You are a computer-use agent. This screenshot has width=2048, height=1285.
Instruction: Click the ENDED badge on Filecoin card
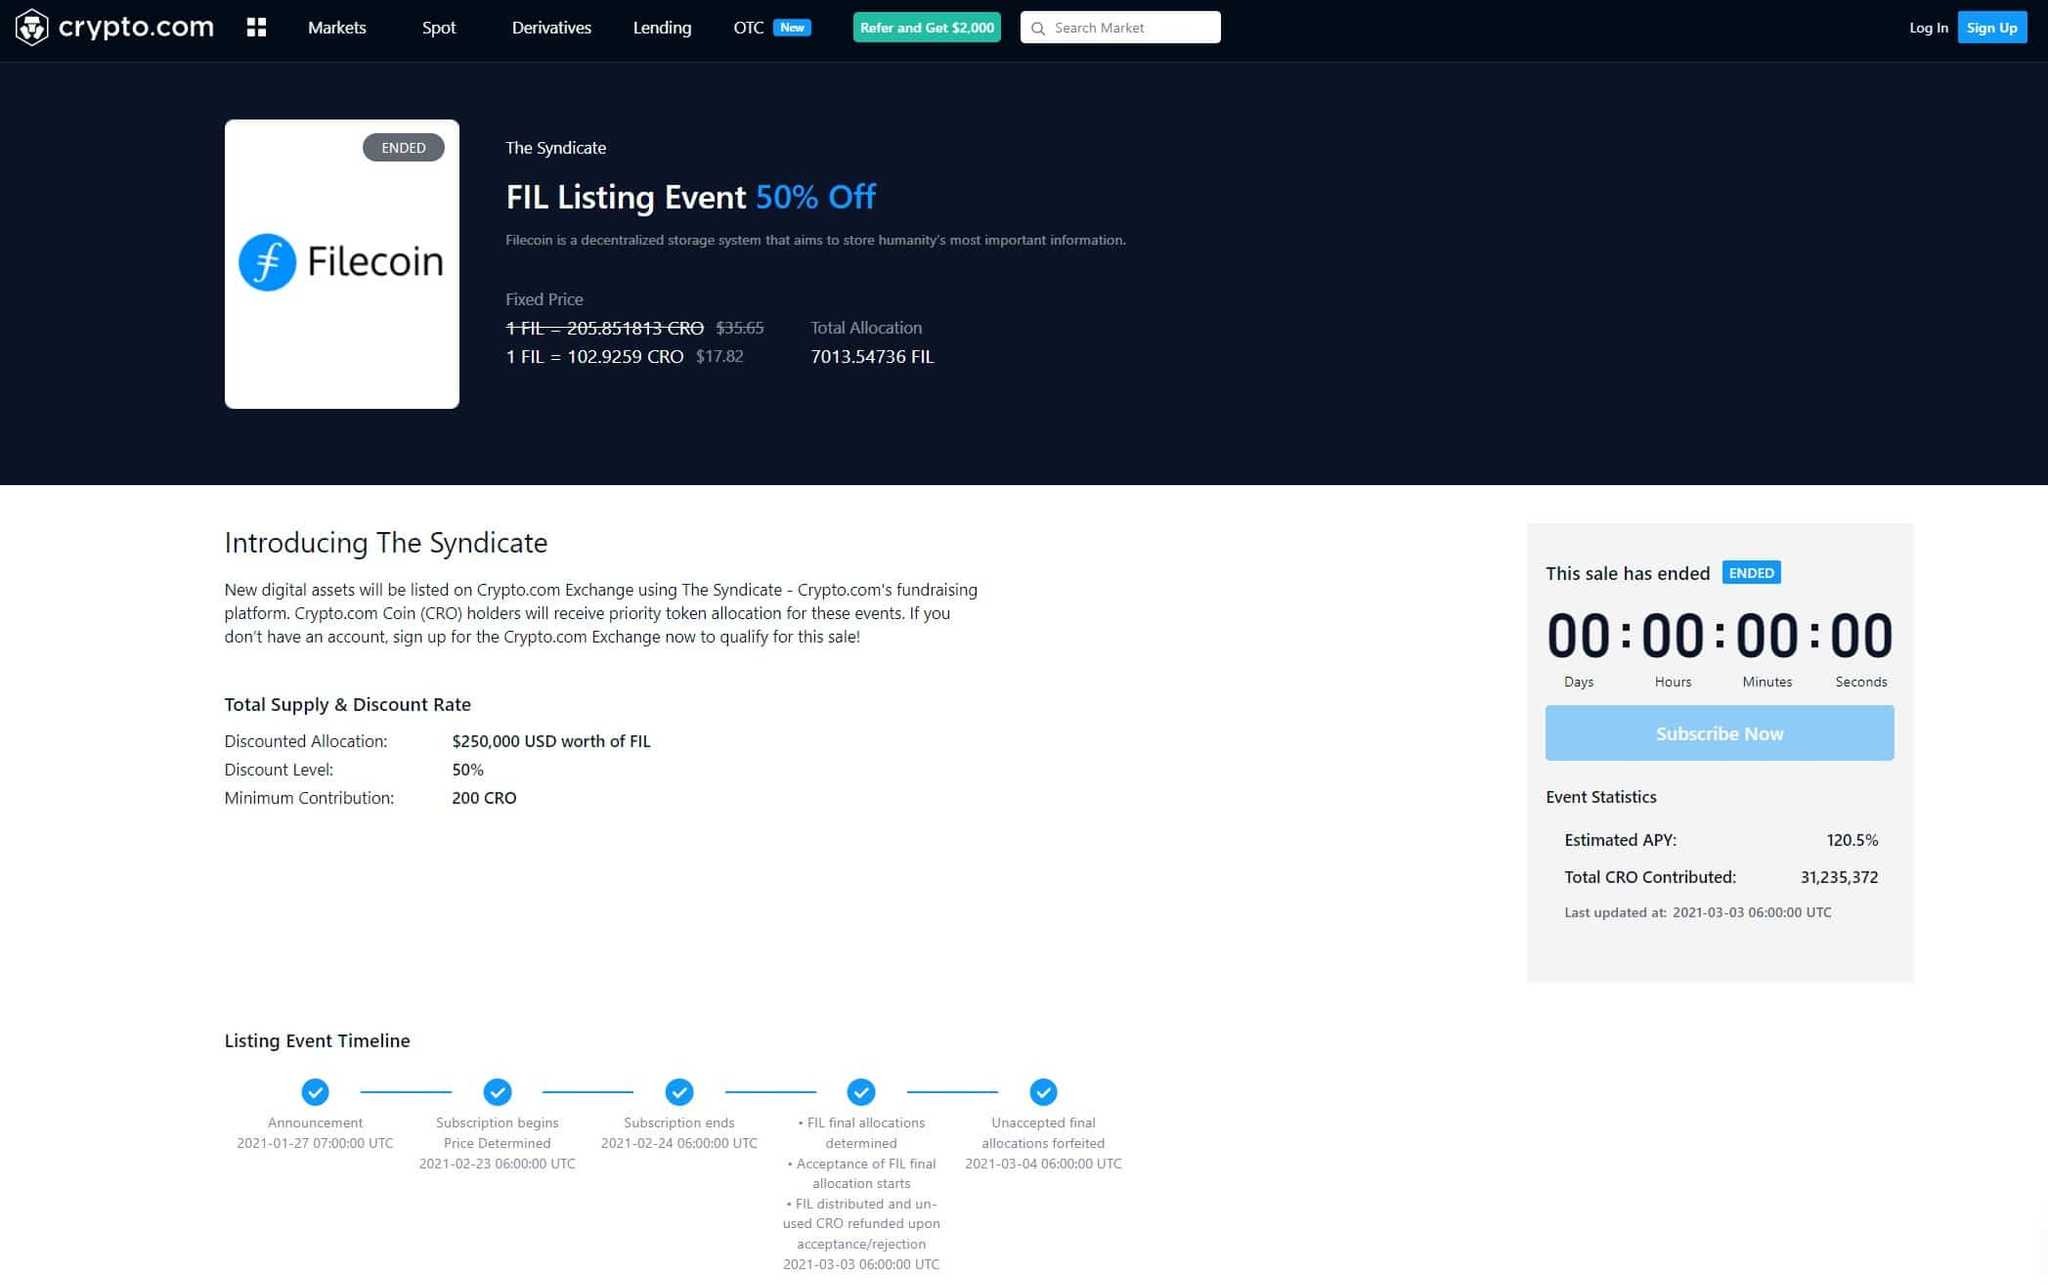(403, 147)
